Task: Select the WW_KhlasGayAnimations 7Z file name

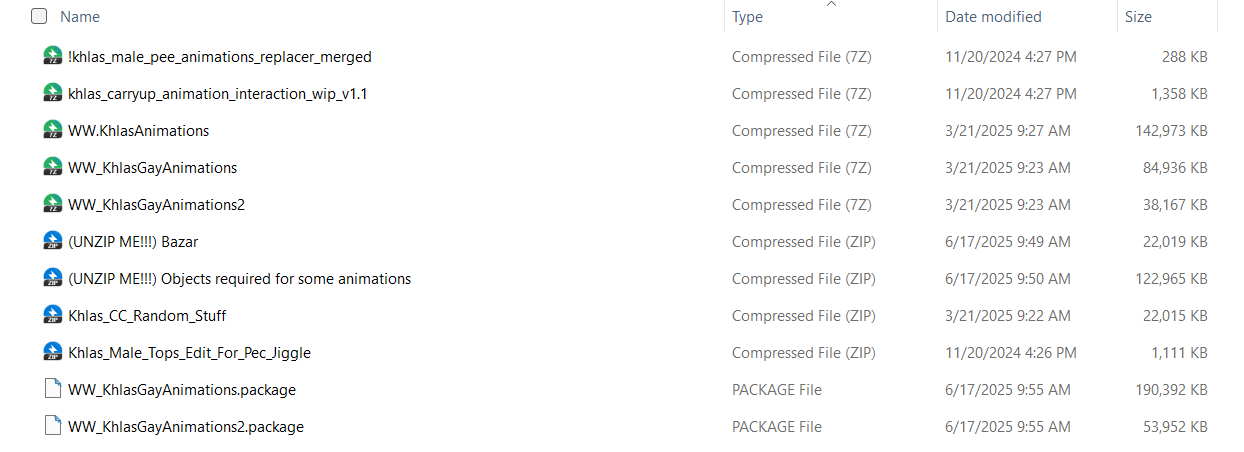Action: [153, 168]
